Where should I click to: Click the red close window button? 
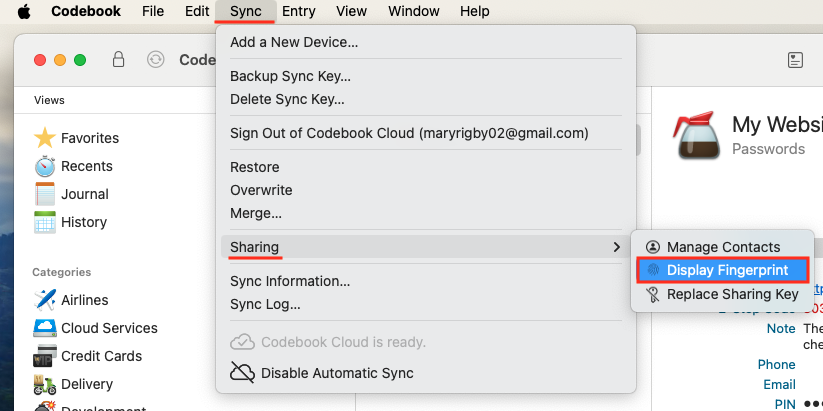(x=40, y=60)
